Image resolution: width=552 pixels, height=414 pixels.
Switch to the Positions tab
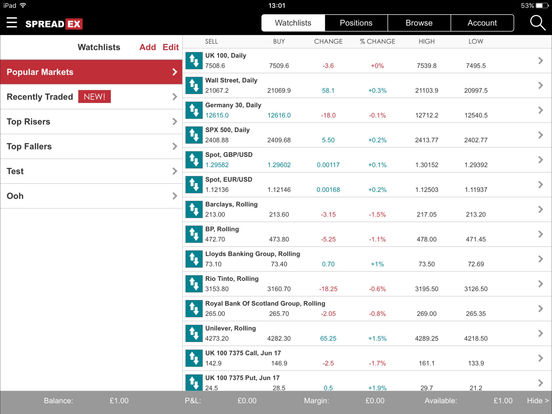click(x=356, y=23)
